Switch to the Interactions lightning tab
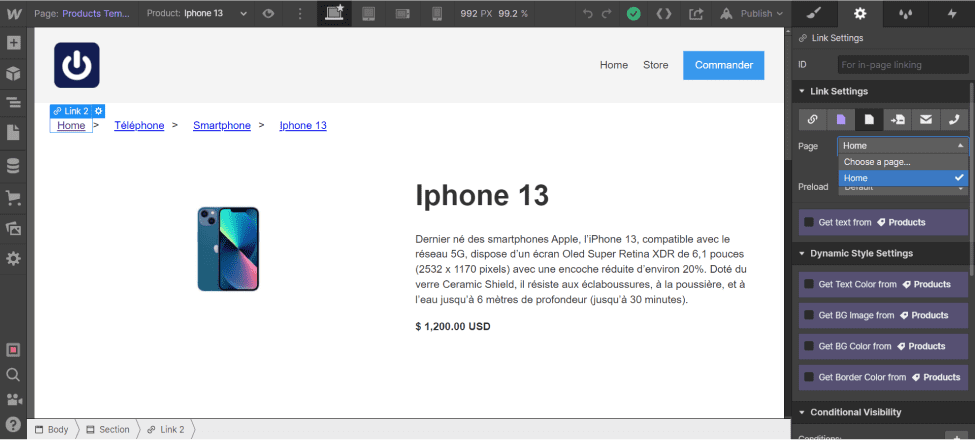The image size is (975, 440). pyautogui.click(x=951, y=14)
